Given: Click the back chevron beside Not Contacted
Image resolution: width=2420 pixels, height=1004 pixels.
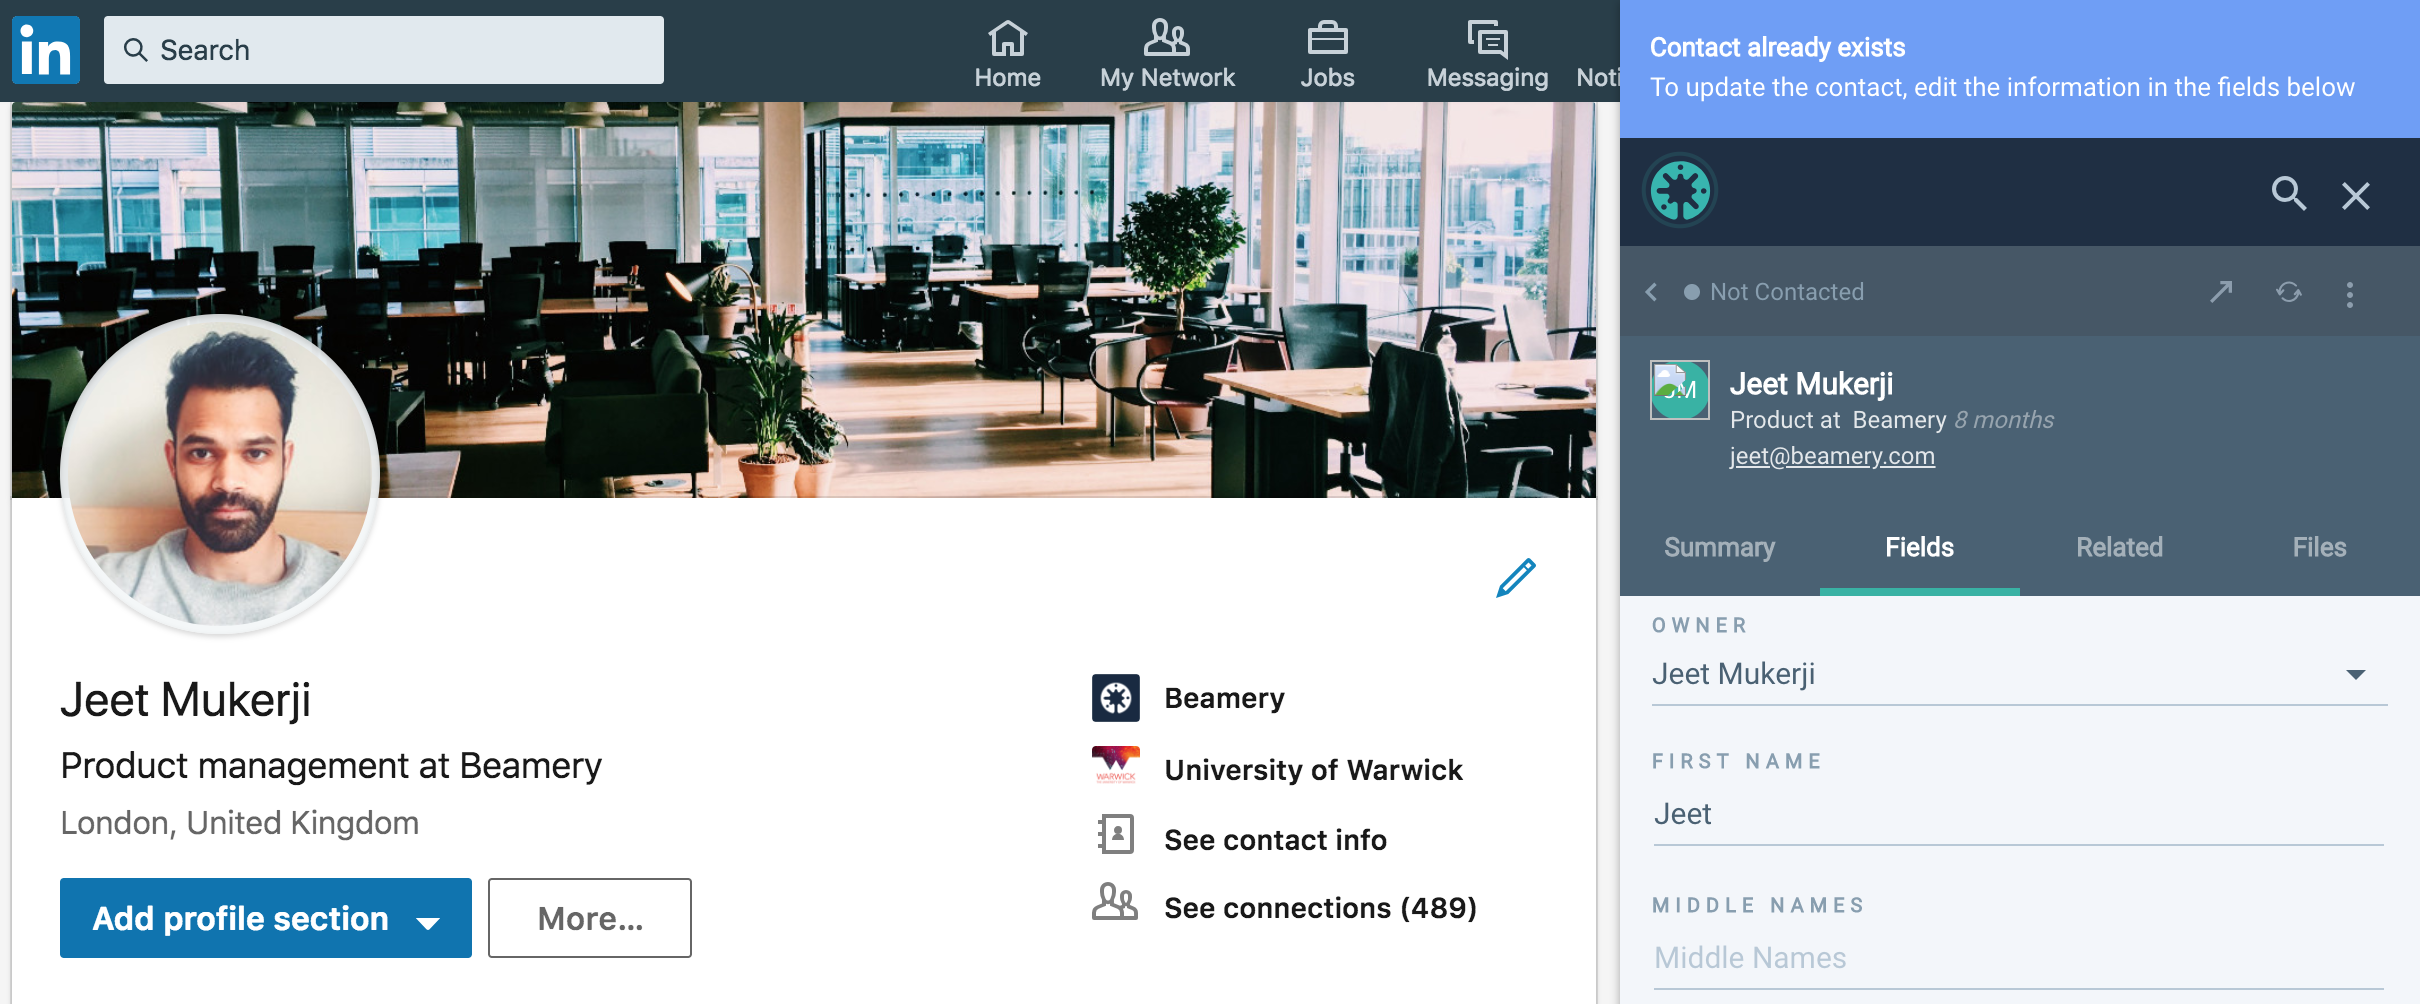Looking at the screenshot, I should pyautogui.click(x=1652, y=292).
